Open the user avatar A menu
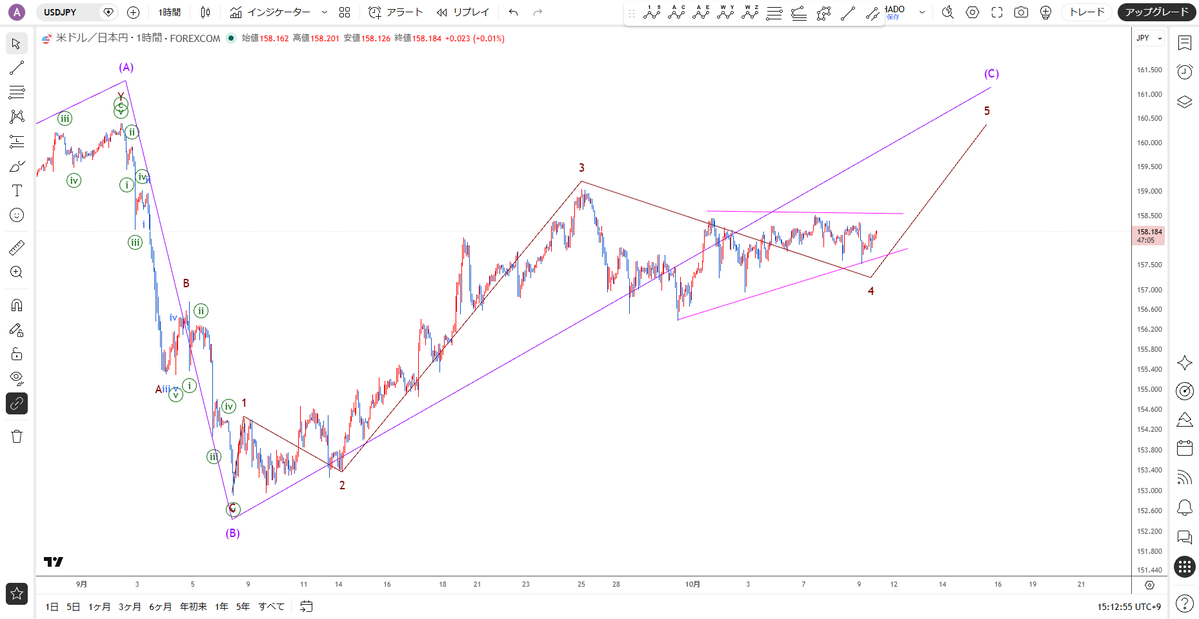This screenshot has width=1199, height=619. click(18, 12)
